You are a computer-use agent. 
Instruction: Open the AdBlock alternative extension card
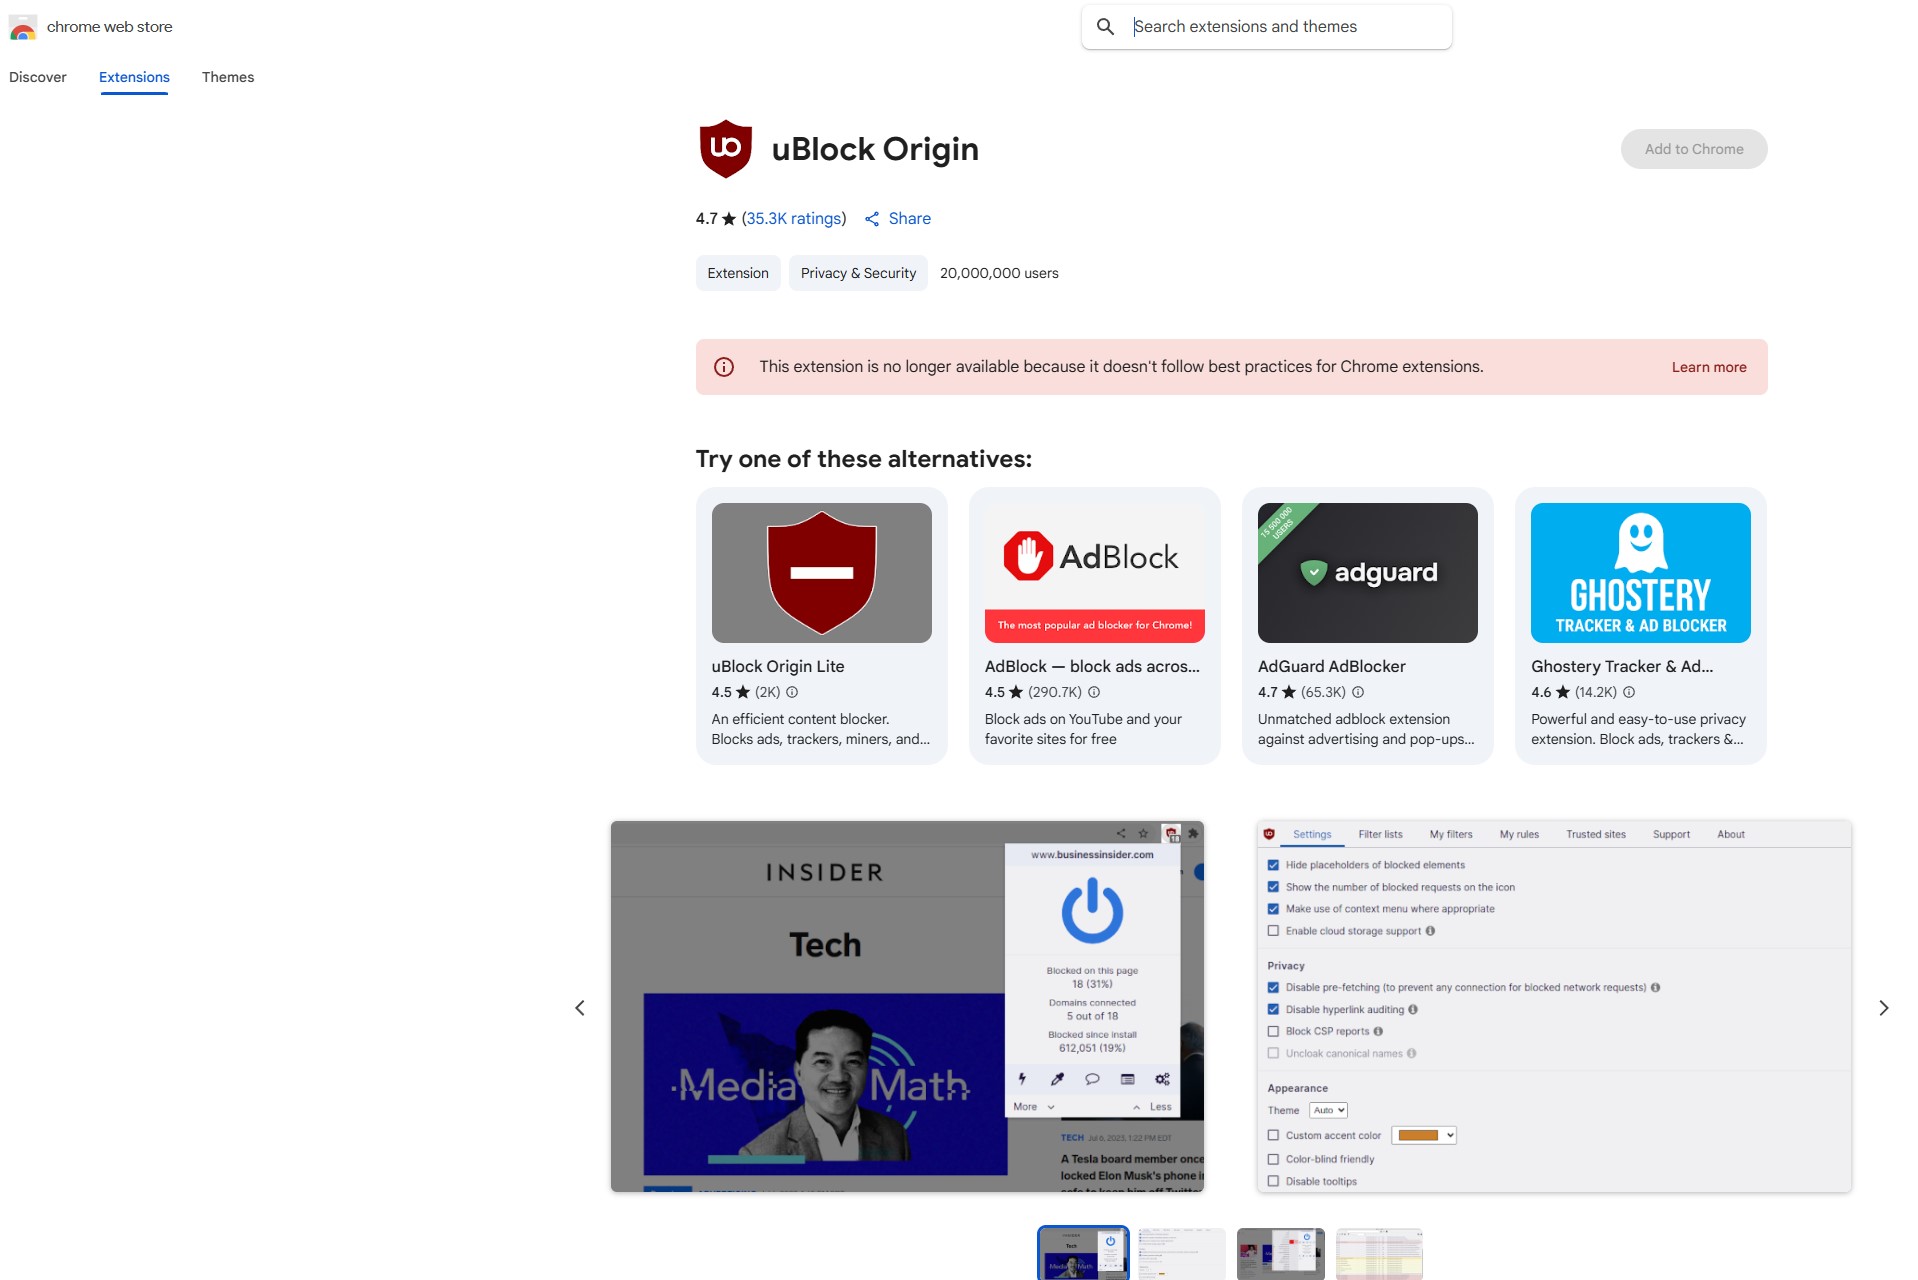[1094, 626]
